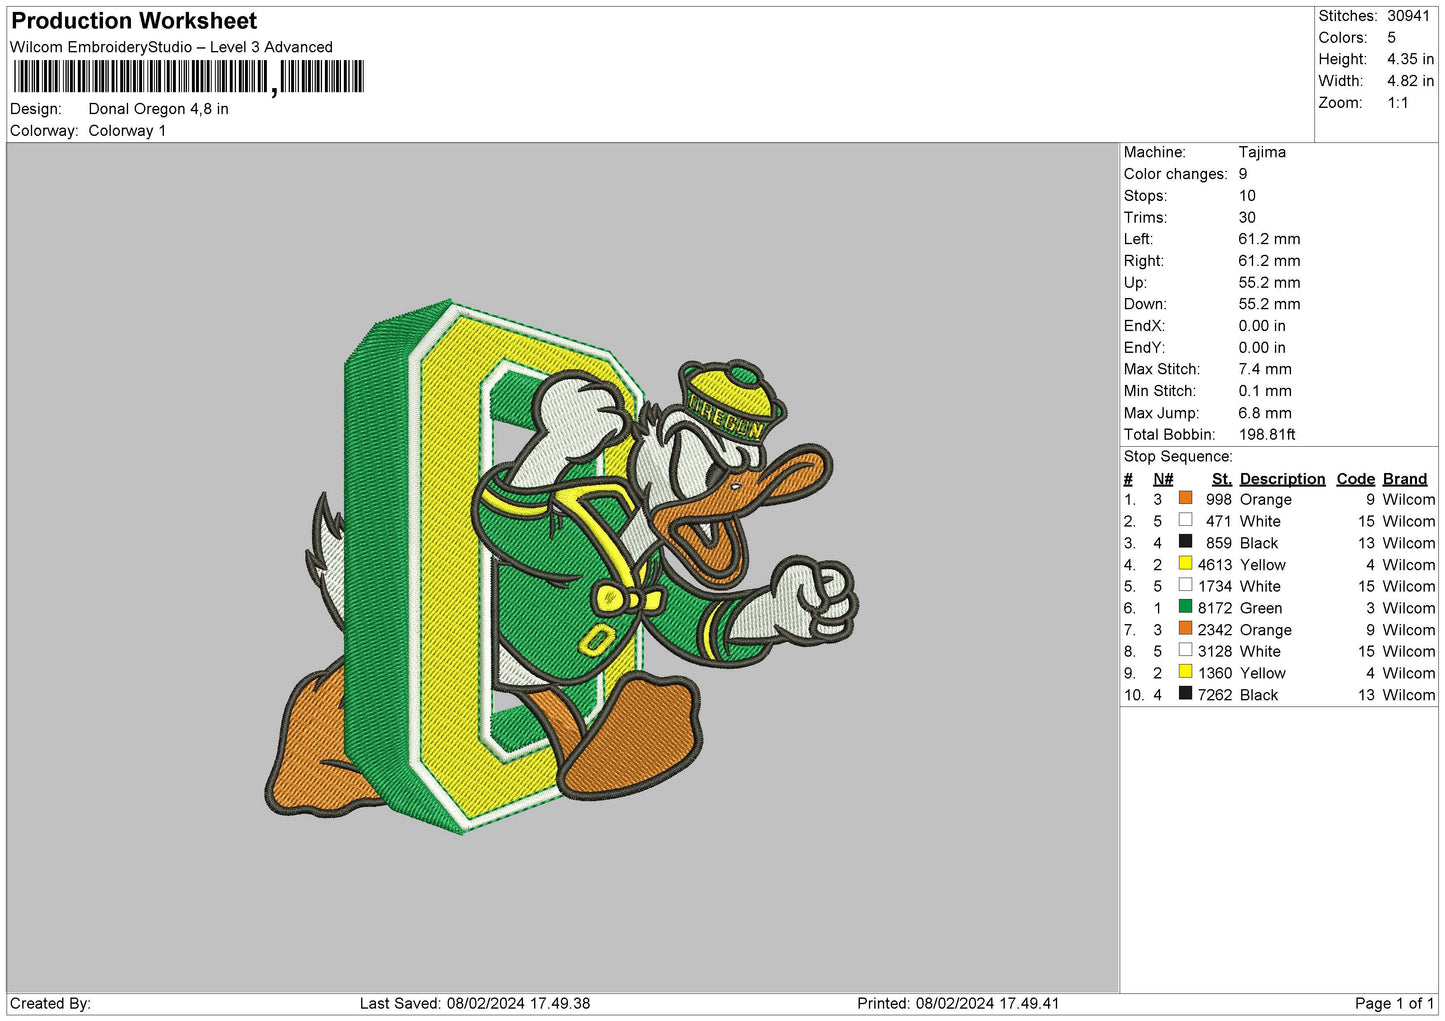Image resolution: width=1445 pixels, height=1021 pixels.
Task: Click black swatch in stop row 3
Action: pyautogui.click(x=1185, y=541)
